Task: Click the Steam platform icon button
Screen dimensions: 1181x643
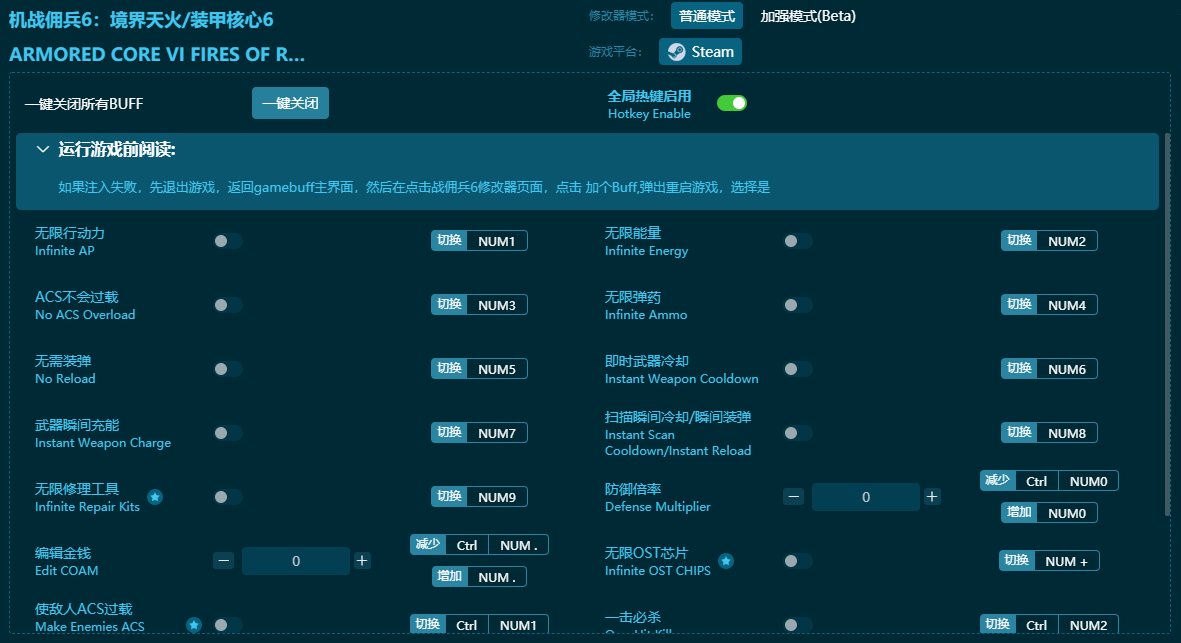Action: tap(700, 52)
